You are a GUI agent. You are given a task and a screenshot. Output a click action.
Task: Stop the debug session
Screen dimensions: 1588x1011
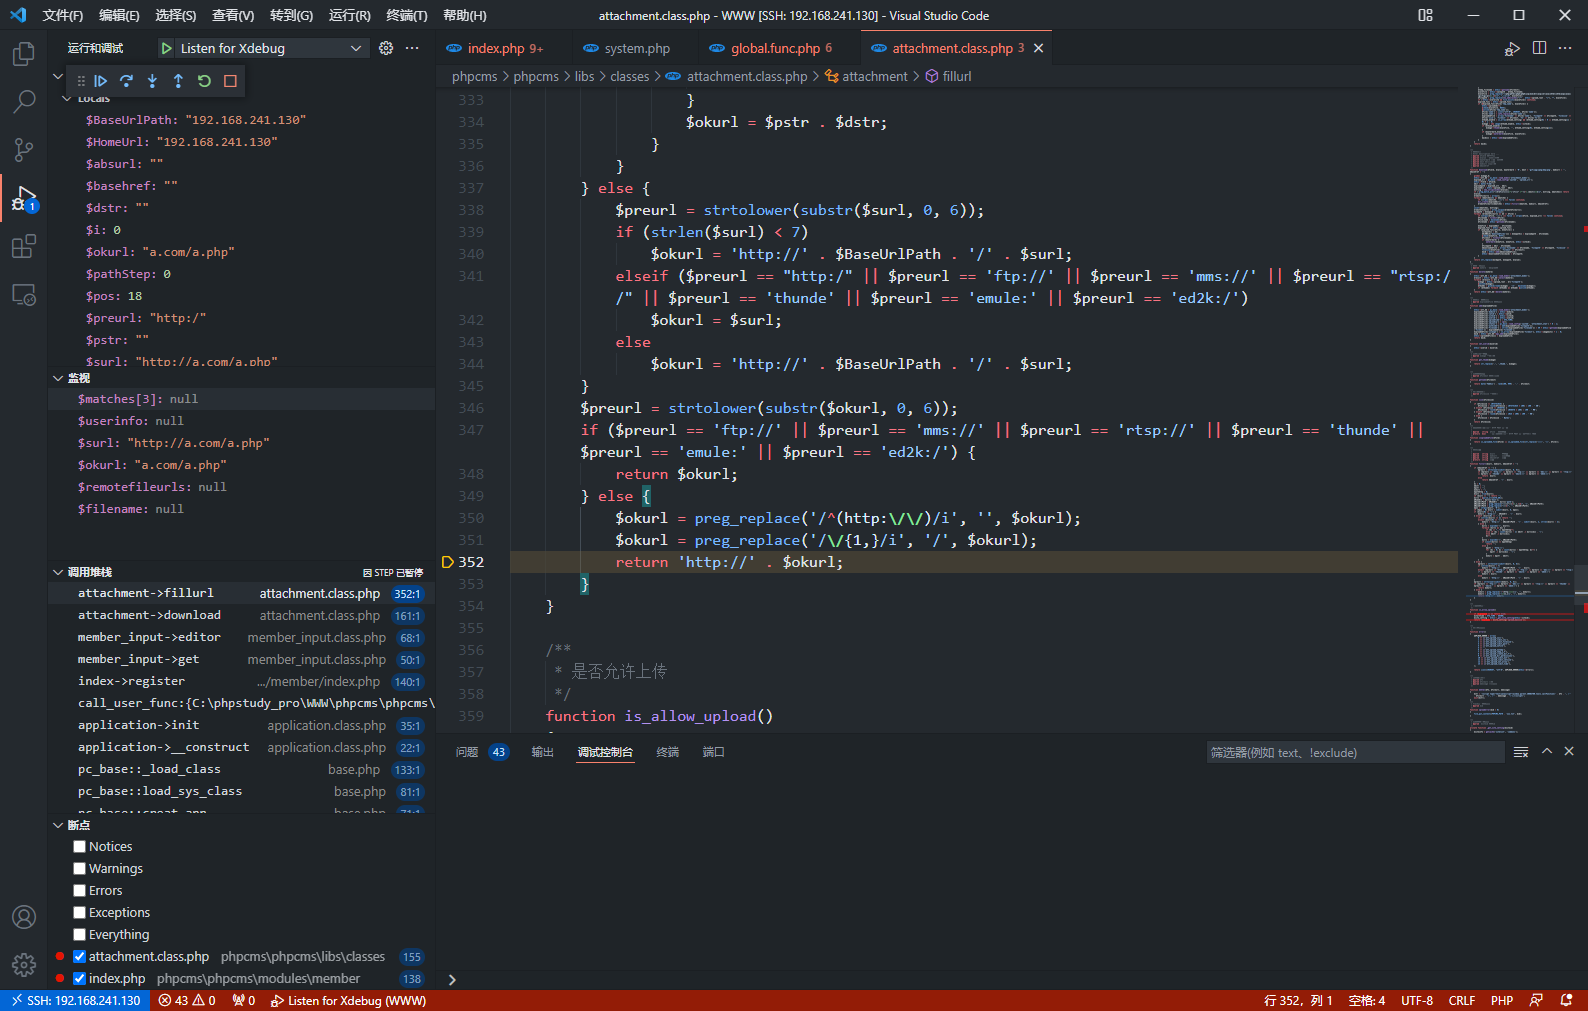pos(230,81)
